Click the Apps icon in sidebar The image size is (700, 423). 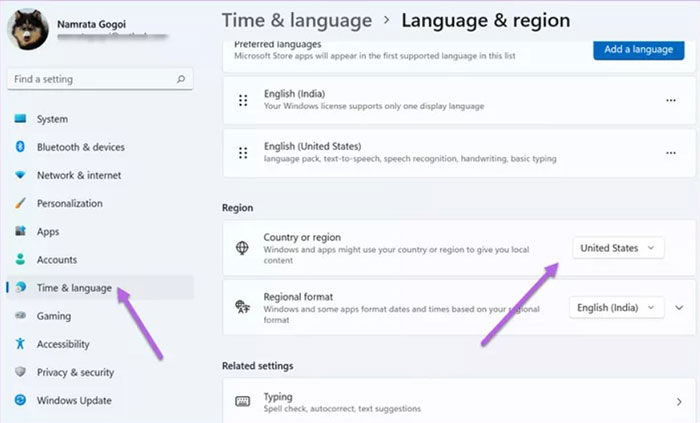point(20,231)
